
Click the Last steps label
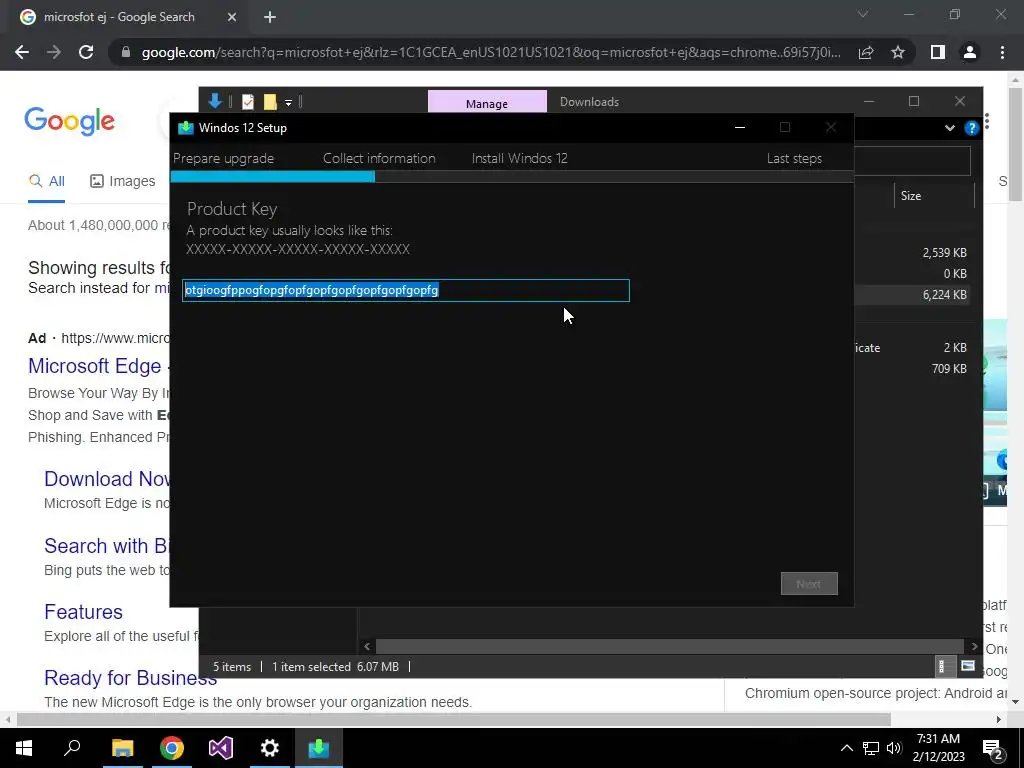[x=794, y=159]
